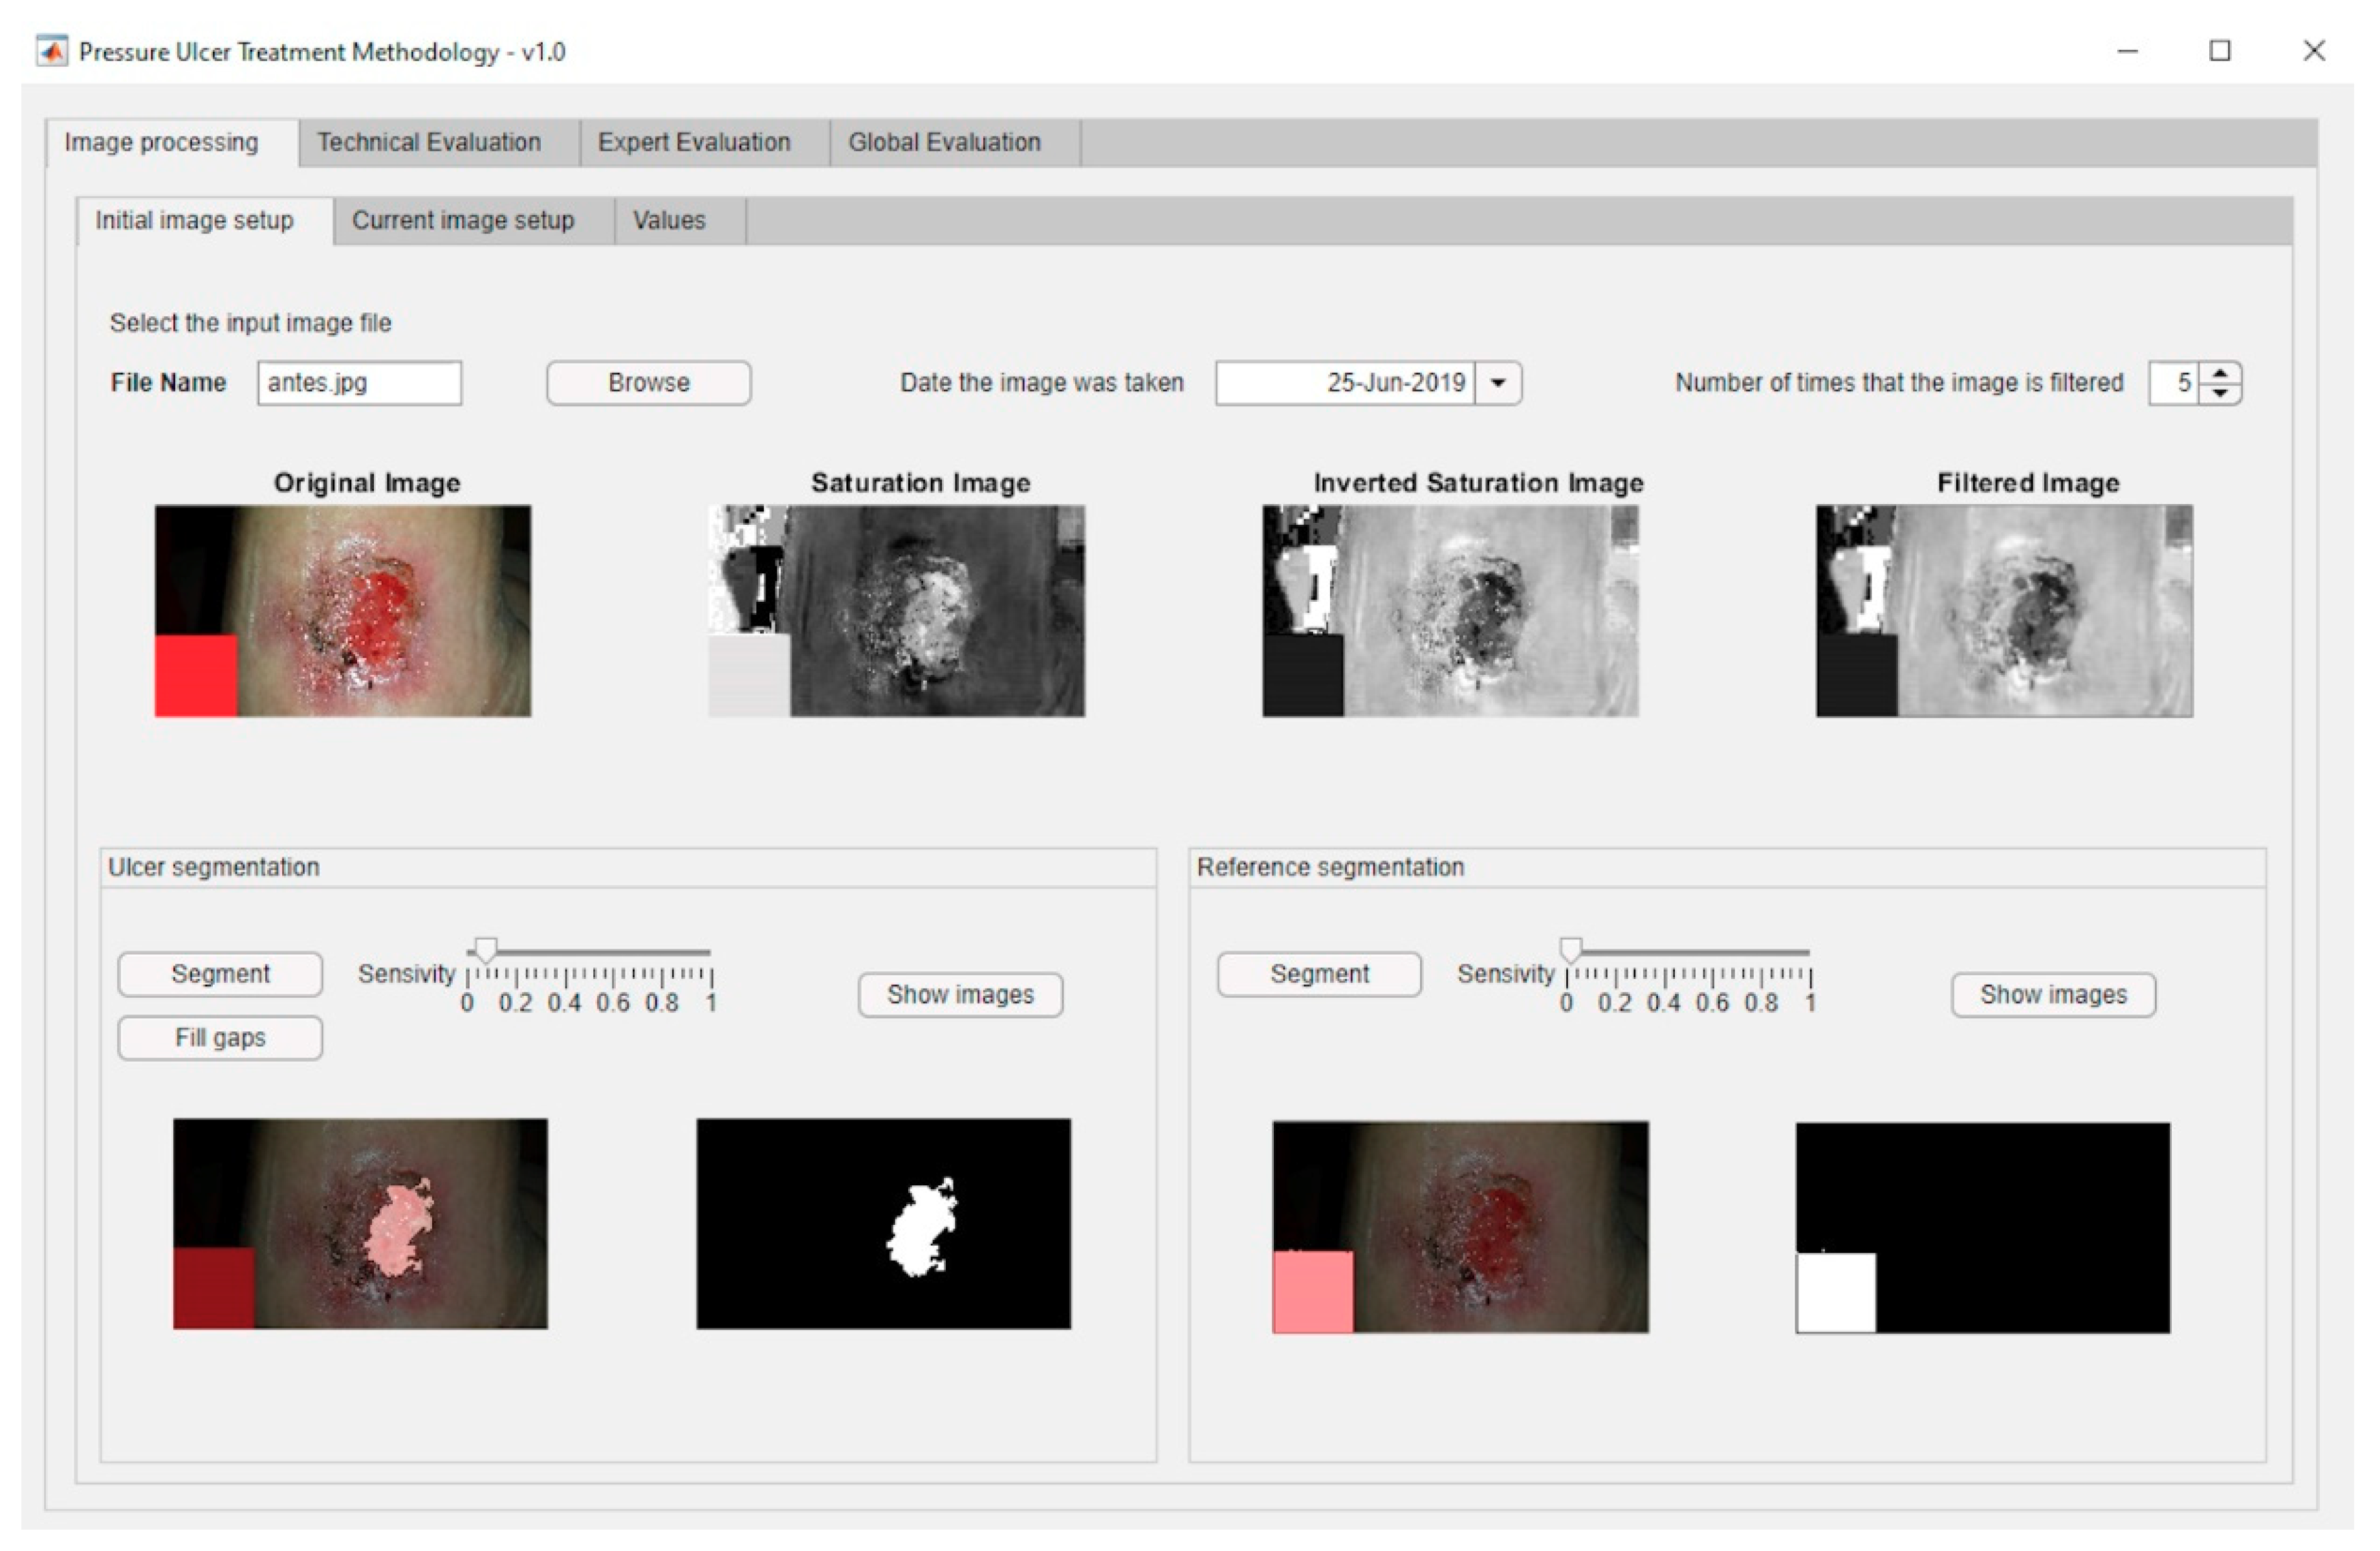Click the ulcer overlay segmented image
The width and height of the screenshot is (2380, 1551).
tap(360, 1224)
